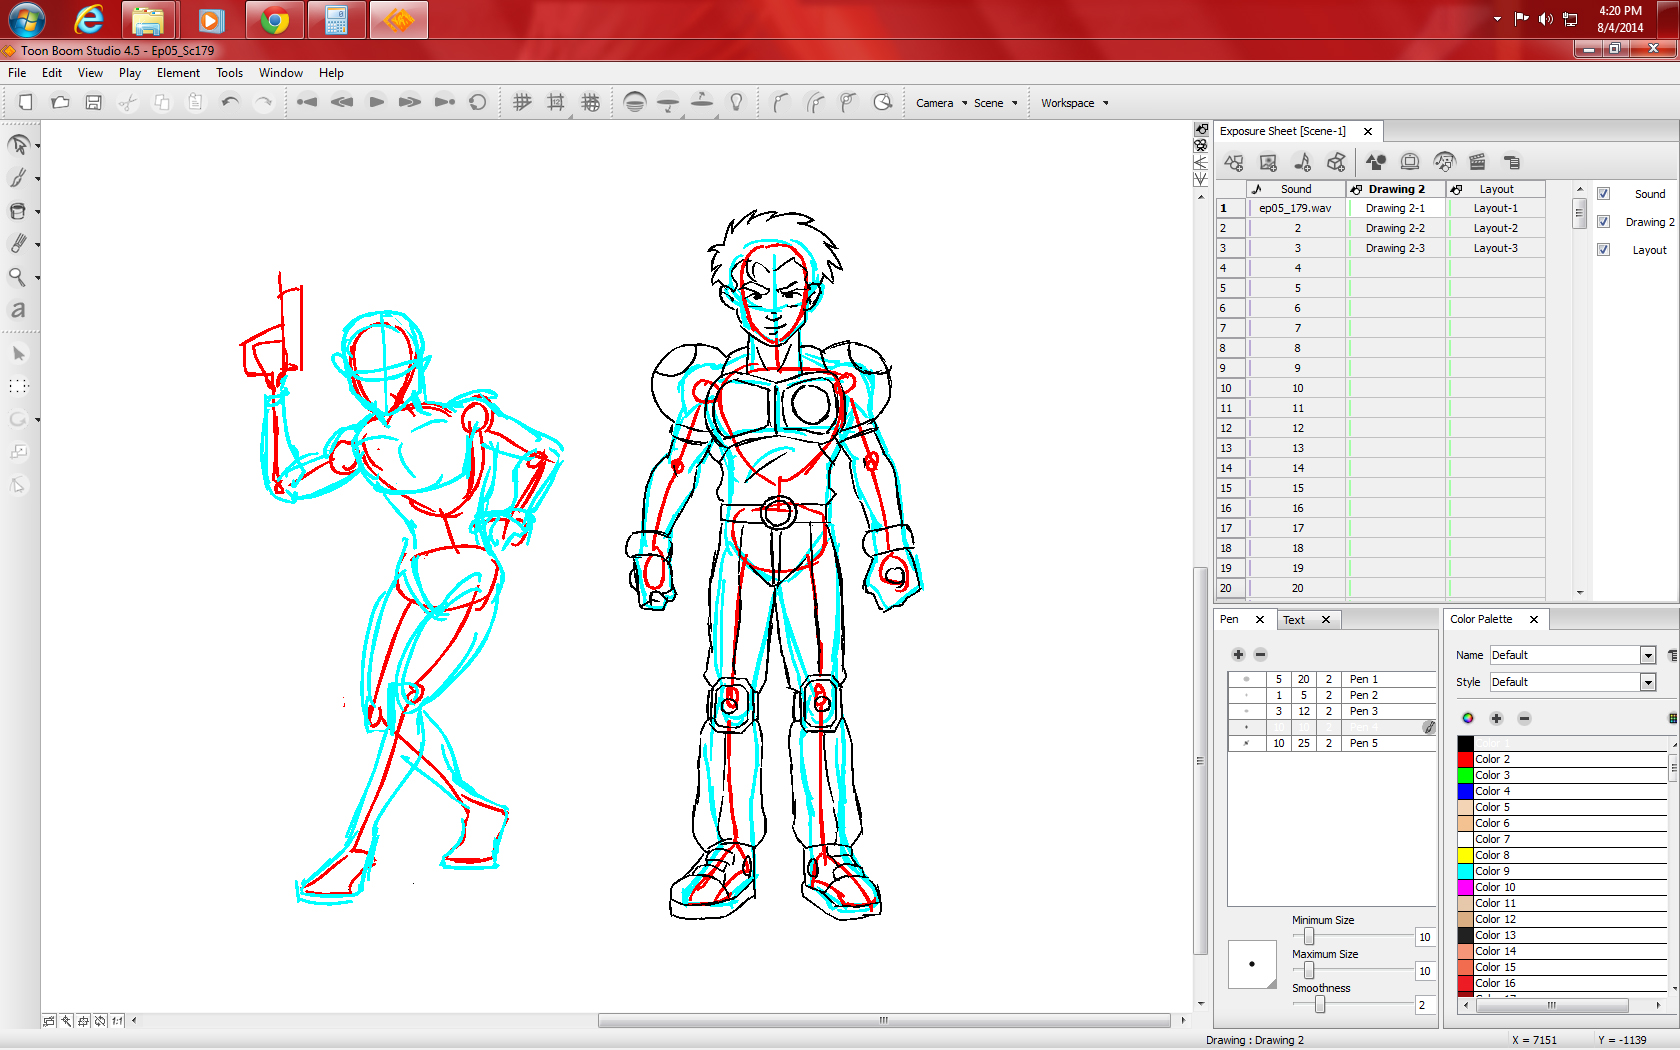The width and height of the screenshot is (1680, 1050).
Task: Uncheck the Sound column checkbox
Action: pos(1603,194)
